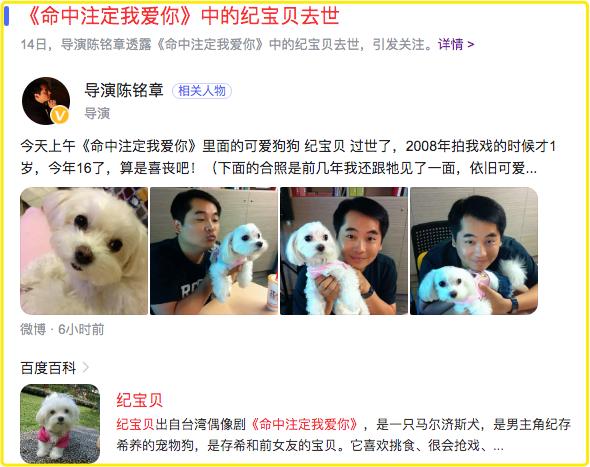The image size is (590, 467).
Task: Open the 《命中注定我爱你》 link in description
Action: coord(304,424)
